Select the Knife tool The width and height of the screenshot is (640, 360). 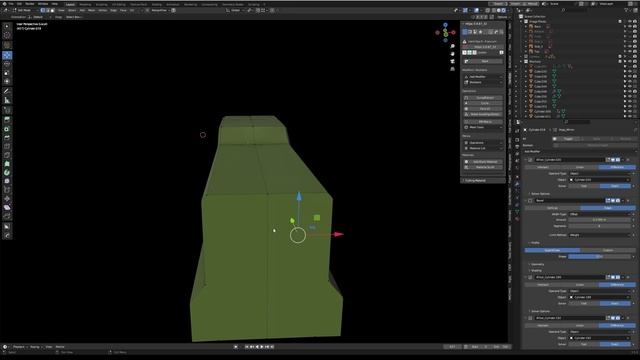coord(7,155)
